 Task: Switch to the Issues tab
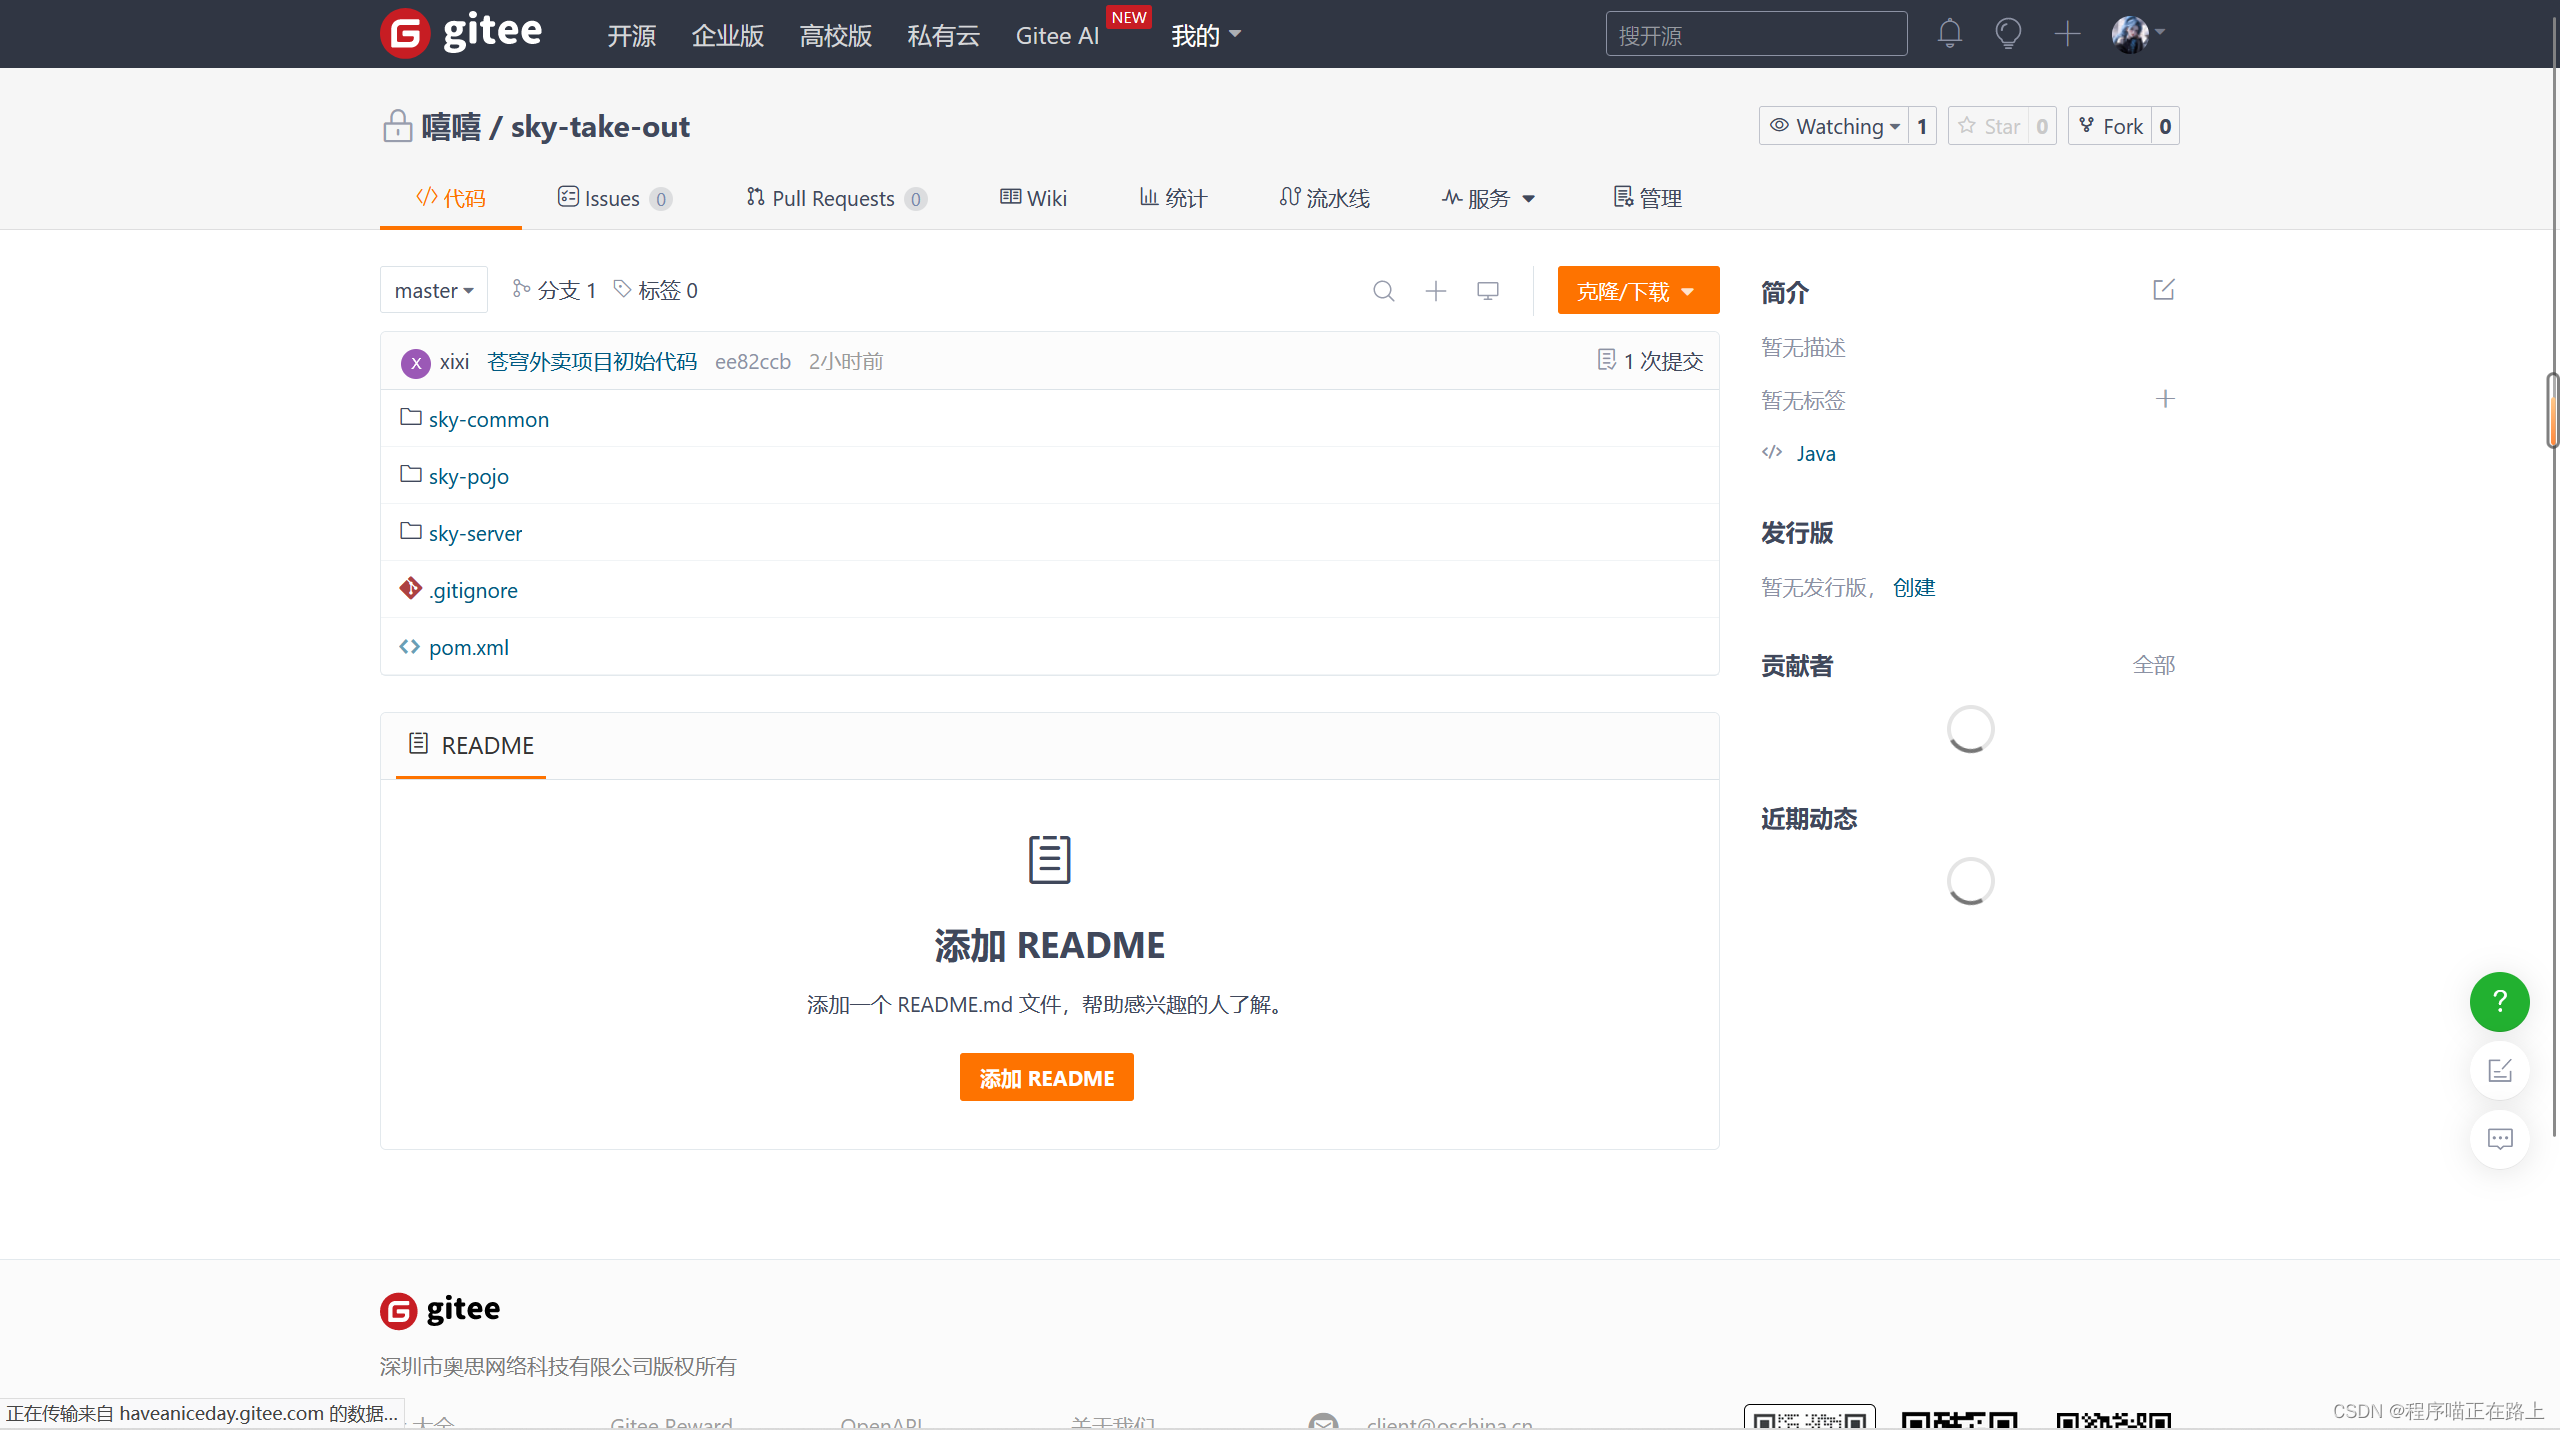pos(613,198)
